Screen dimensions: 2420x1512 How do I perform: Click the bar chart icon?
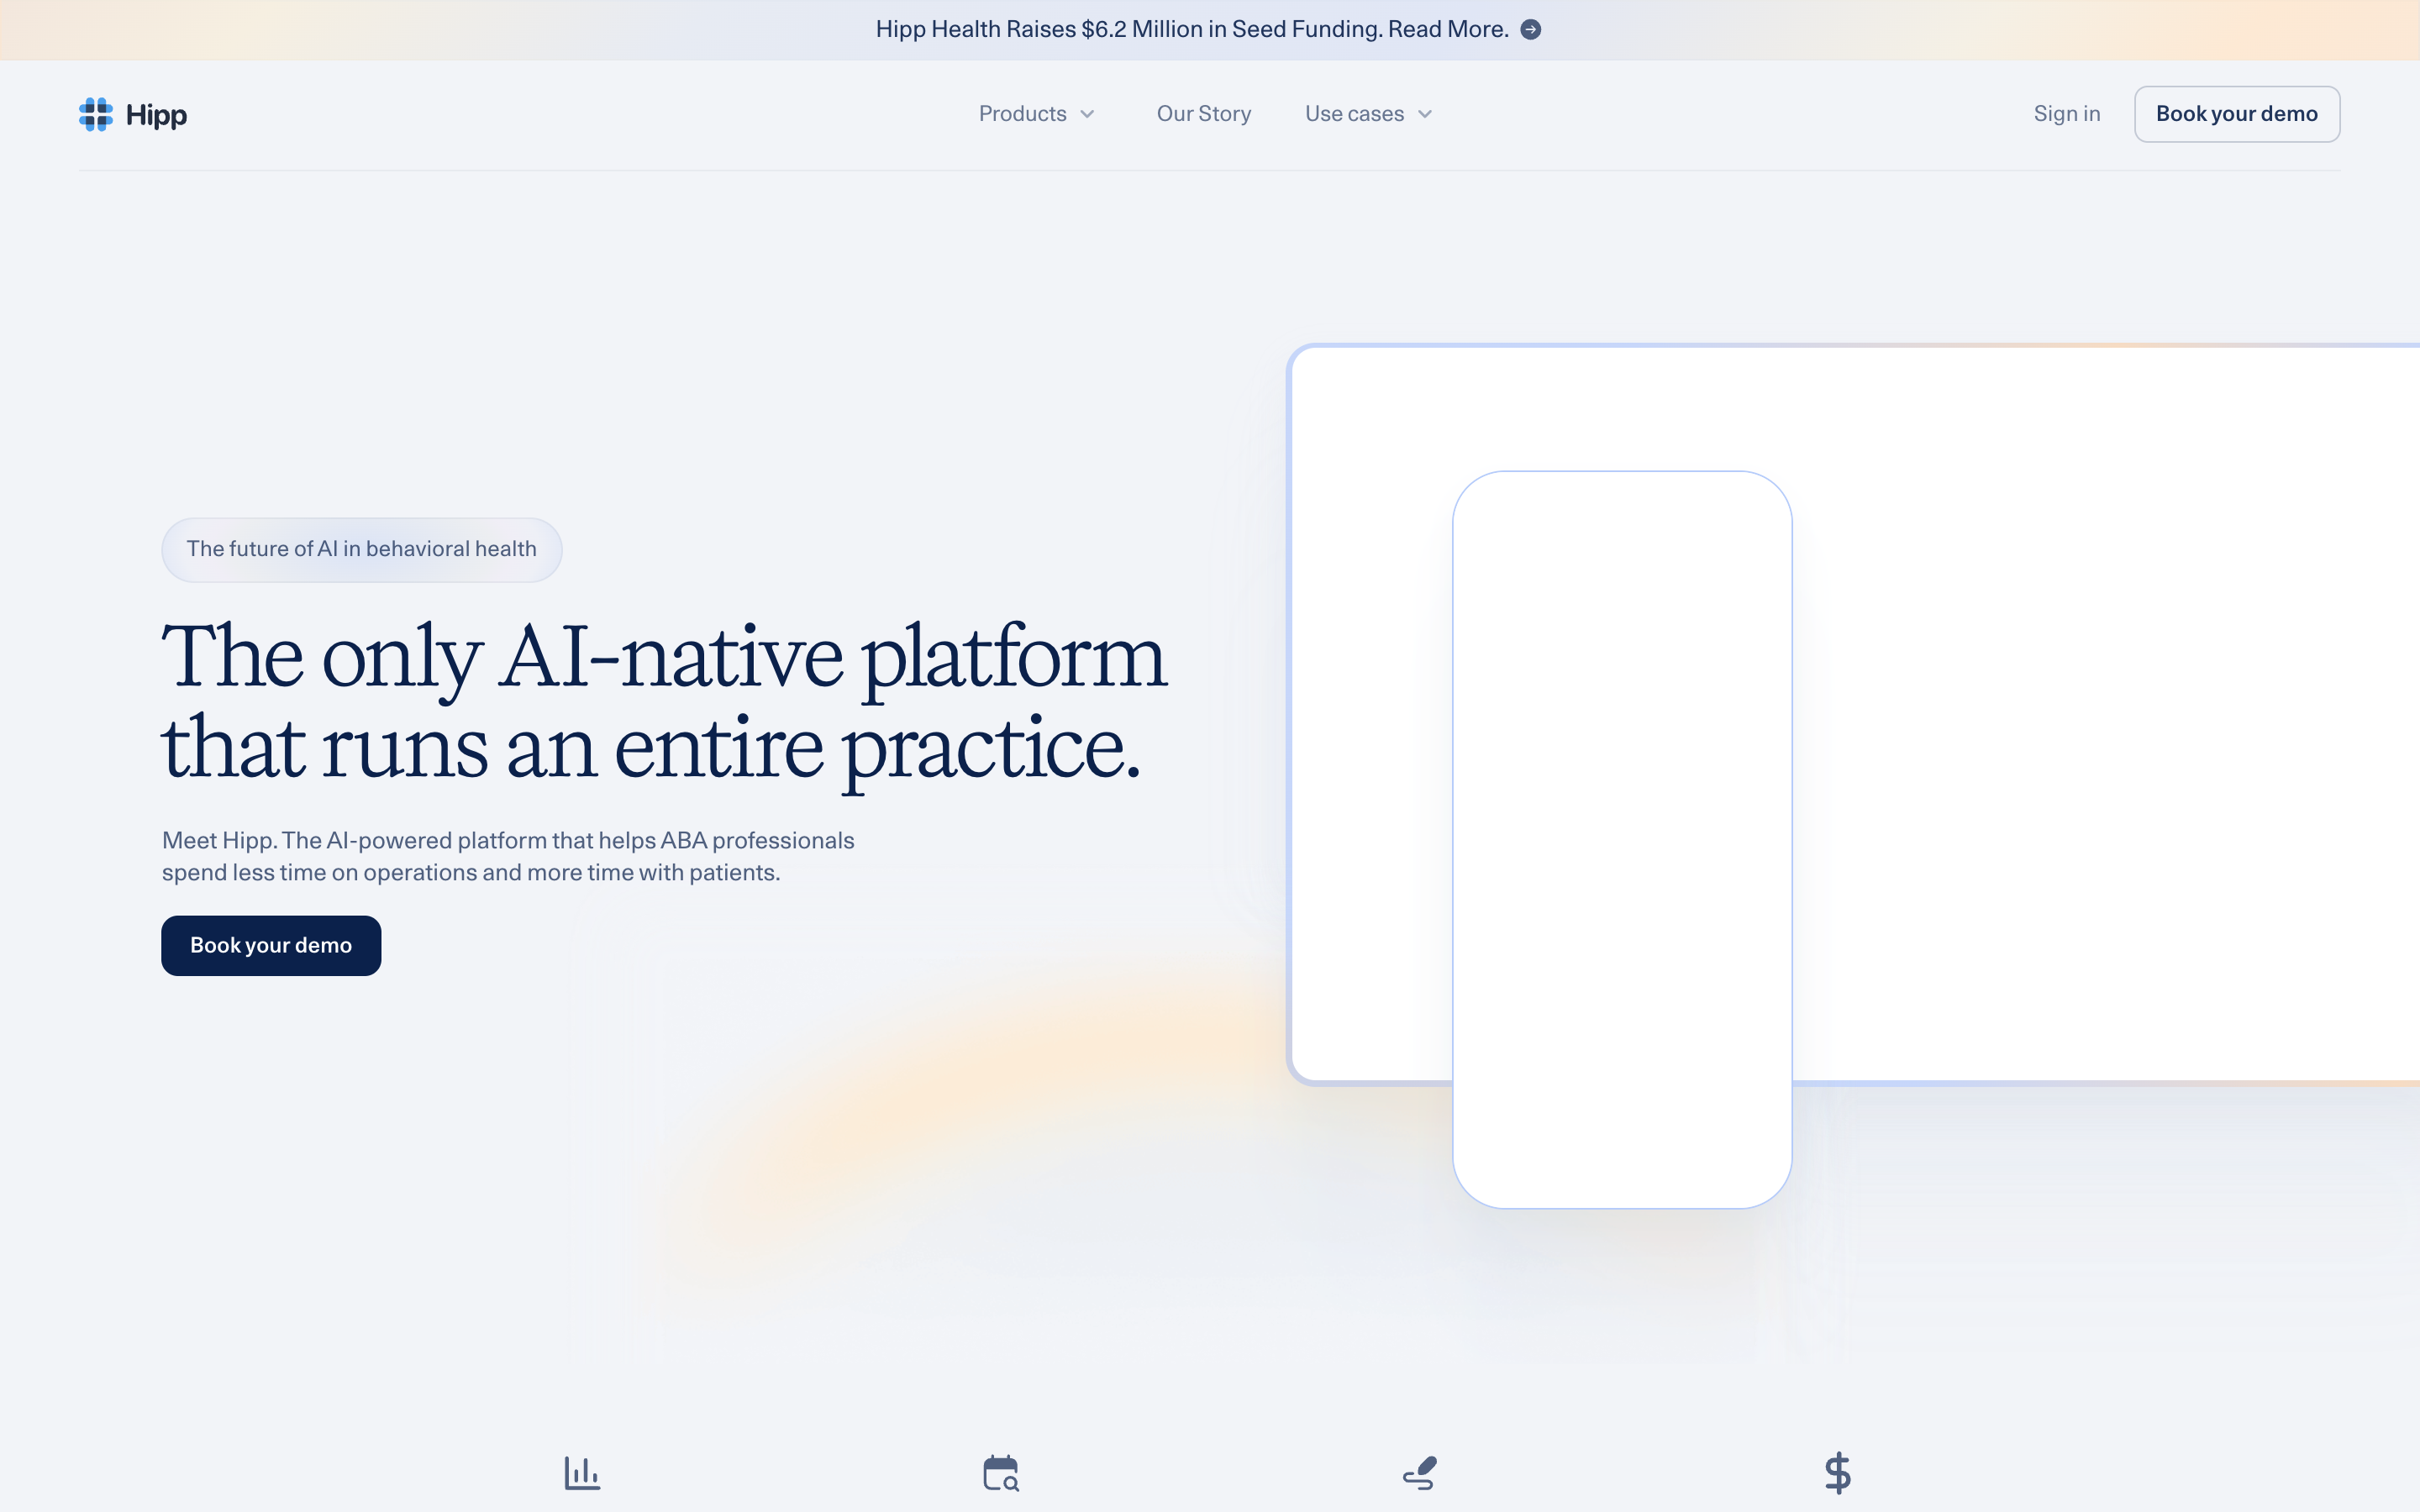point(582,1472)
